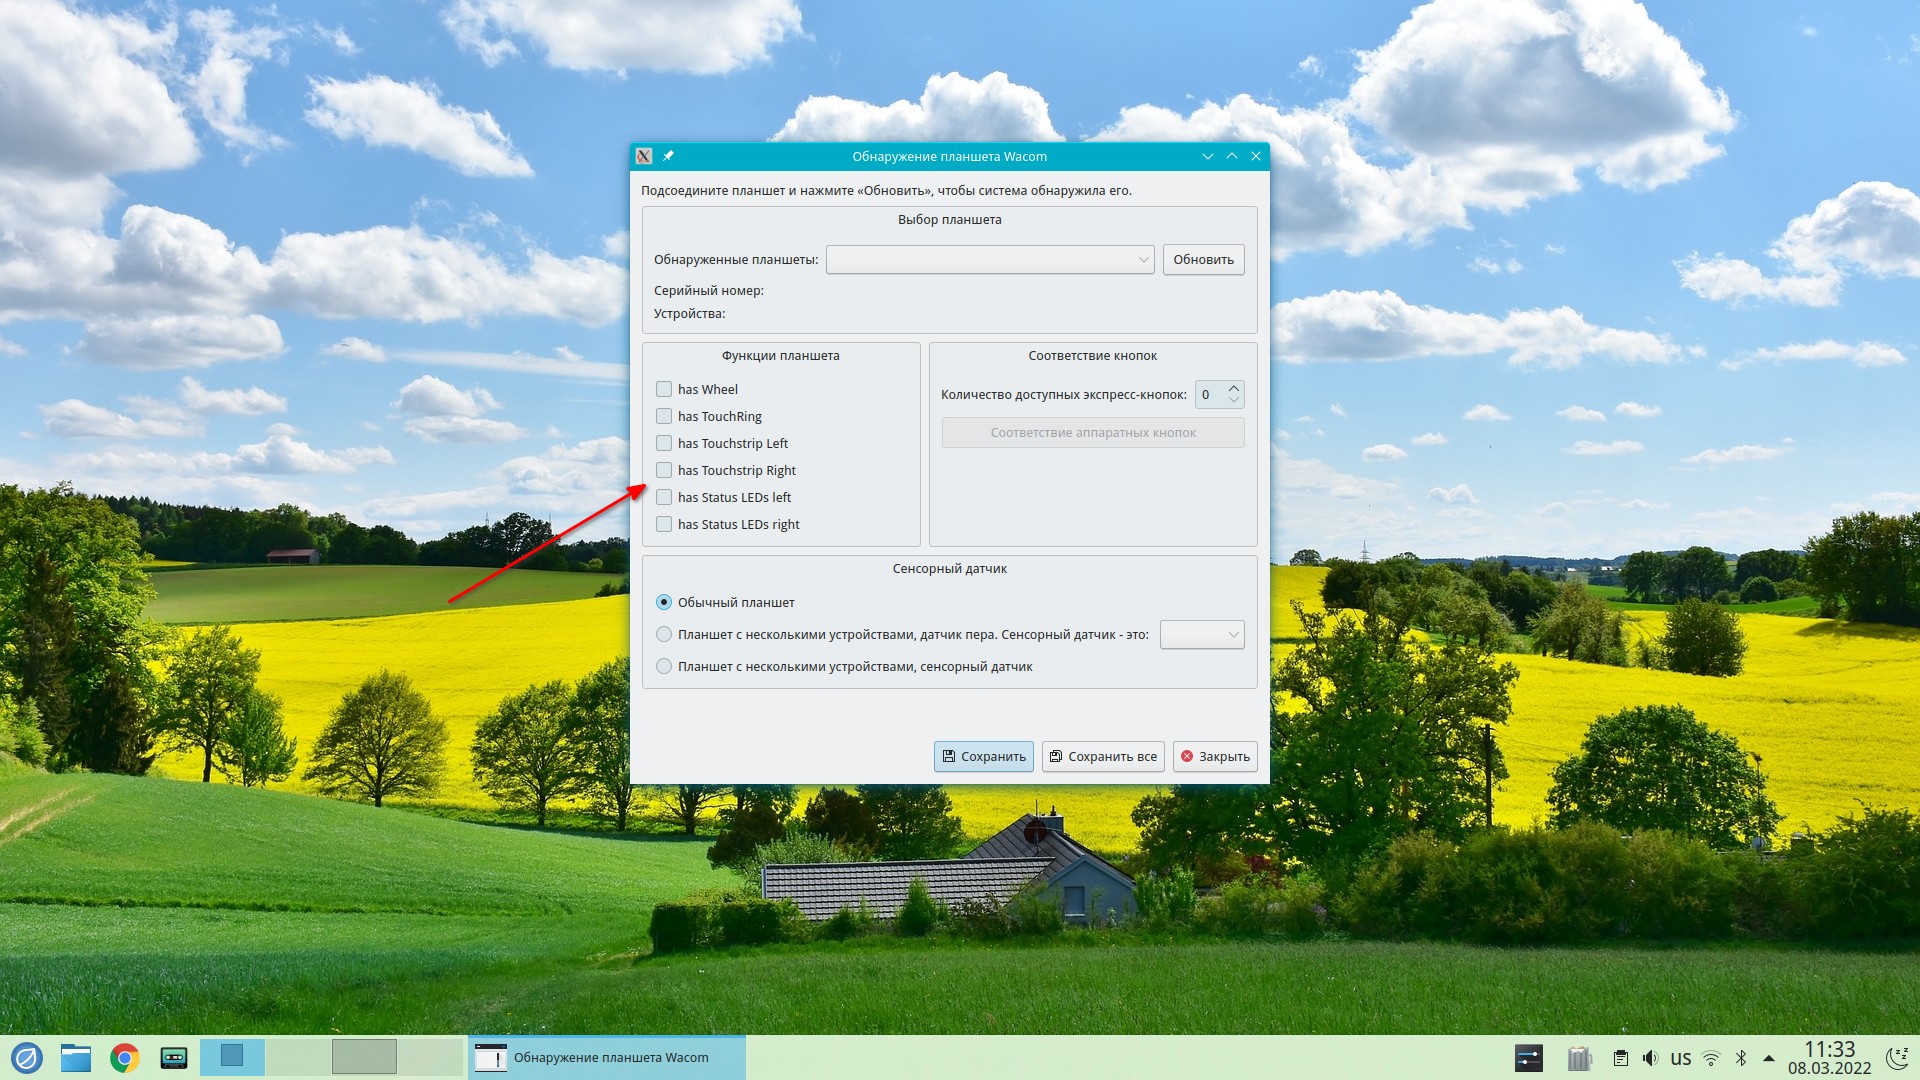Open the application launcher menu icon
The height and width of the screenshot is (1080, 1920).
[27, 1058]
